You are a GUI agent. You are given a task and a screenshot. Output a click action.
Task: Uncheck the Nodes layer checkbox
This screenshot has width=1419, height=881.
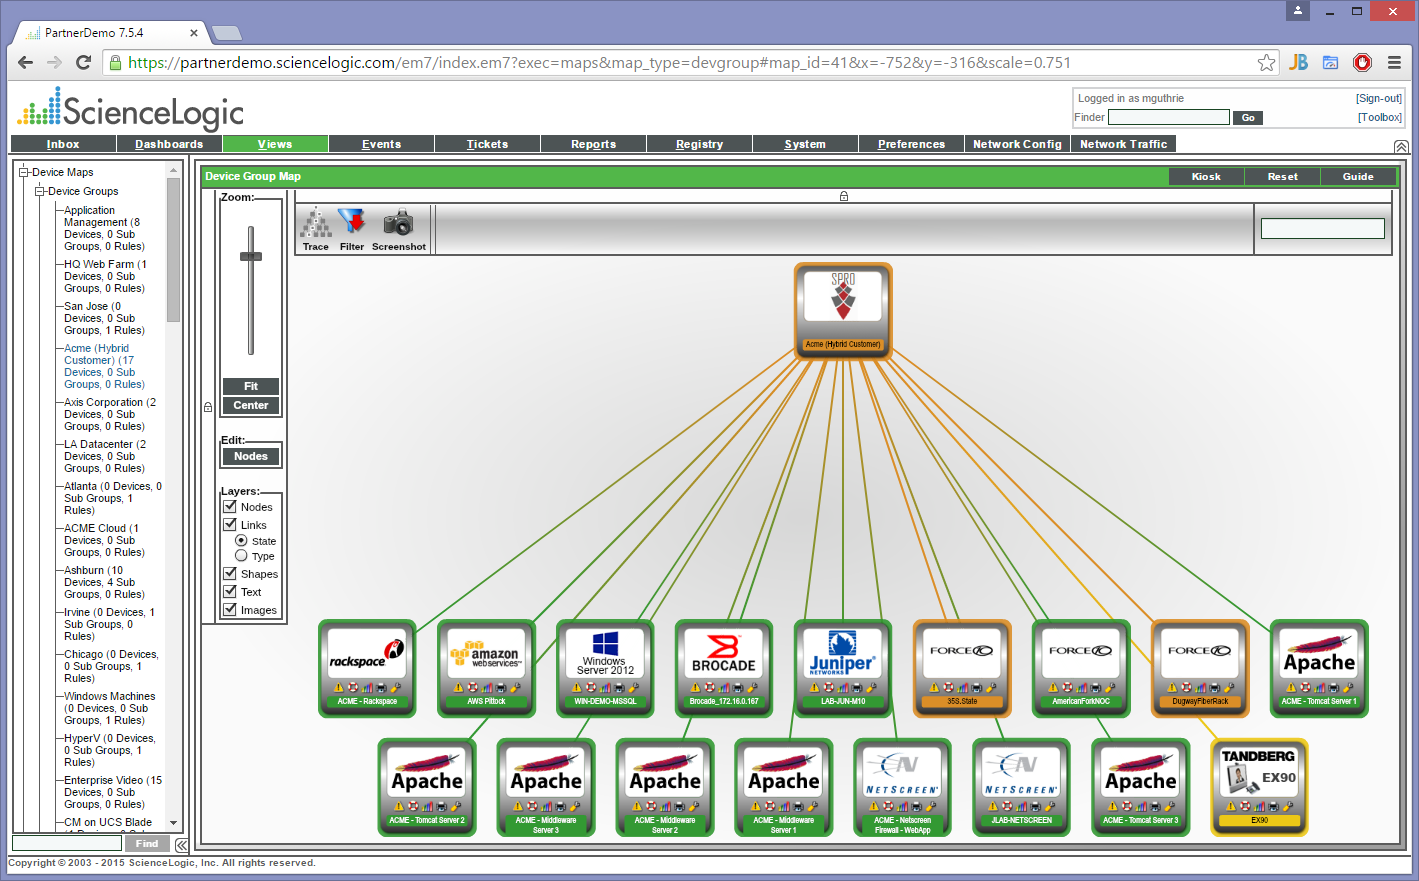[230, 507]
